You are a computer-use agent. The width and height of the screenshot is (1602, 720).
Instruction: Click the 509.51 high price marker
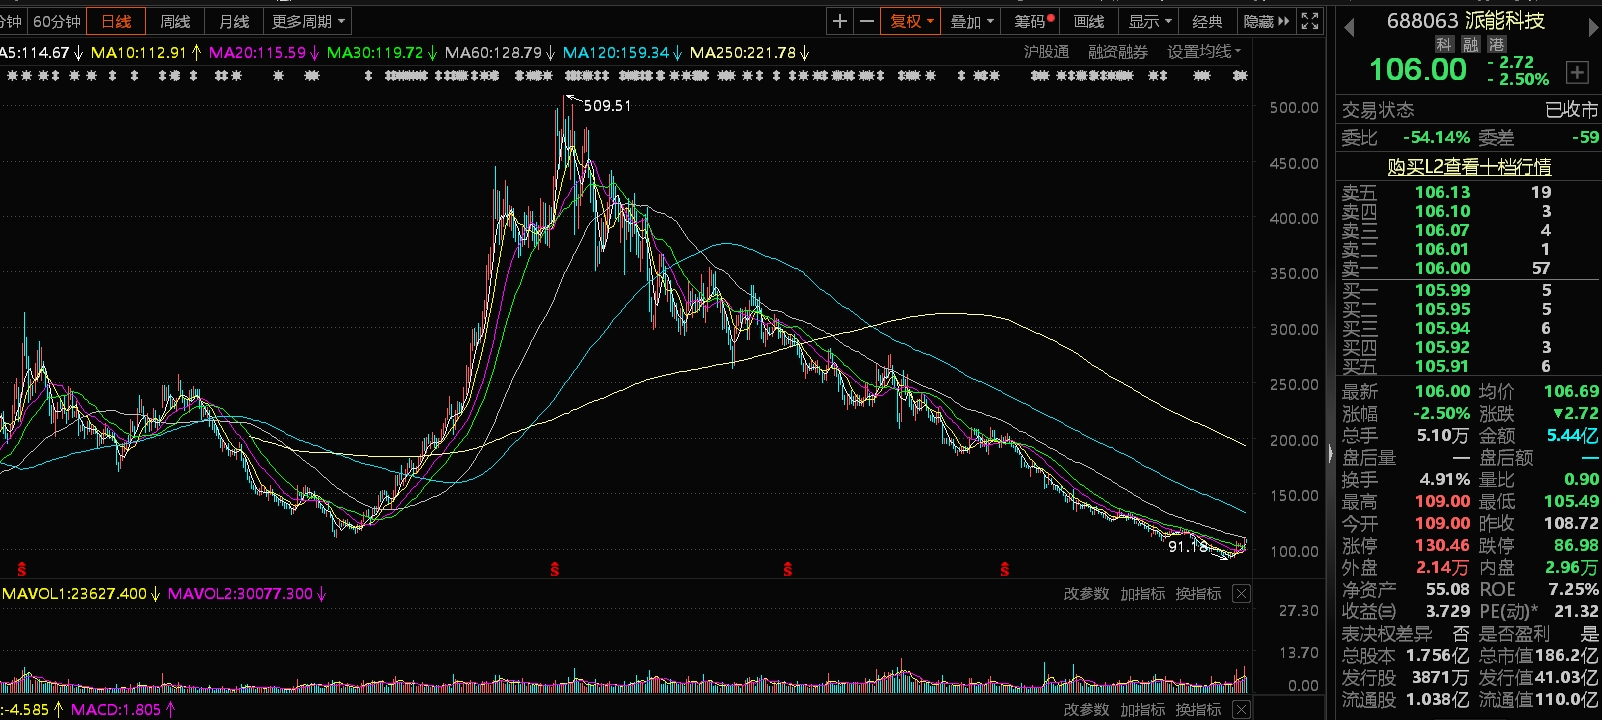coord(607,106)
